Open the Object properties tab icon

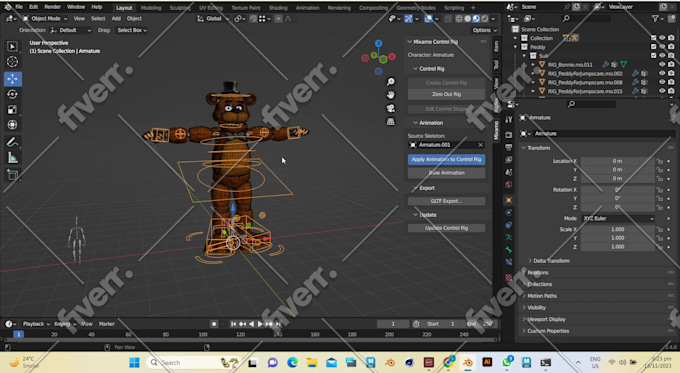(x=509, y=200)
